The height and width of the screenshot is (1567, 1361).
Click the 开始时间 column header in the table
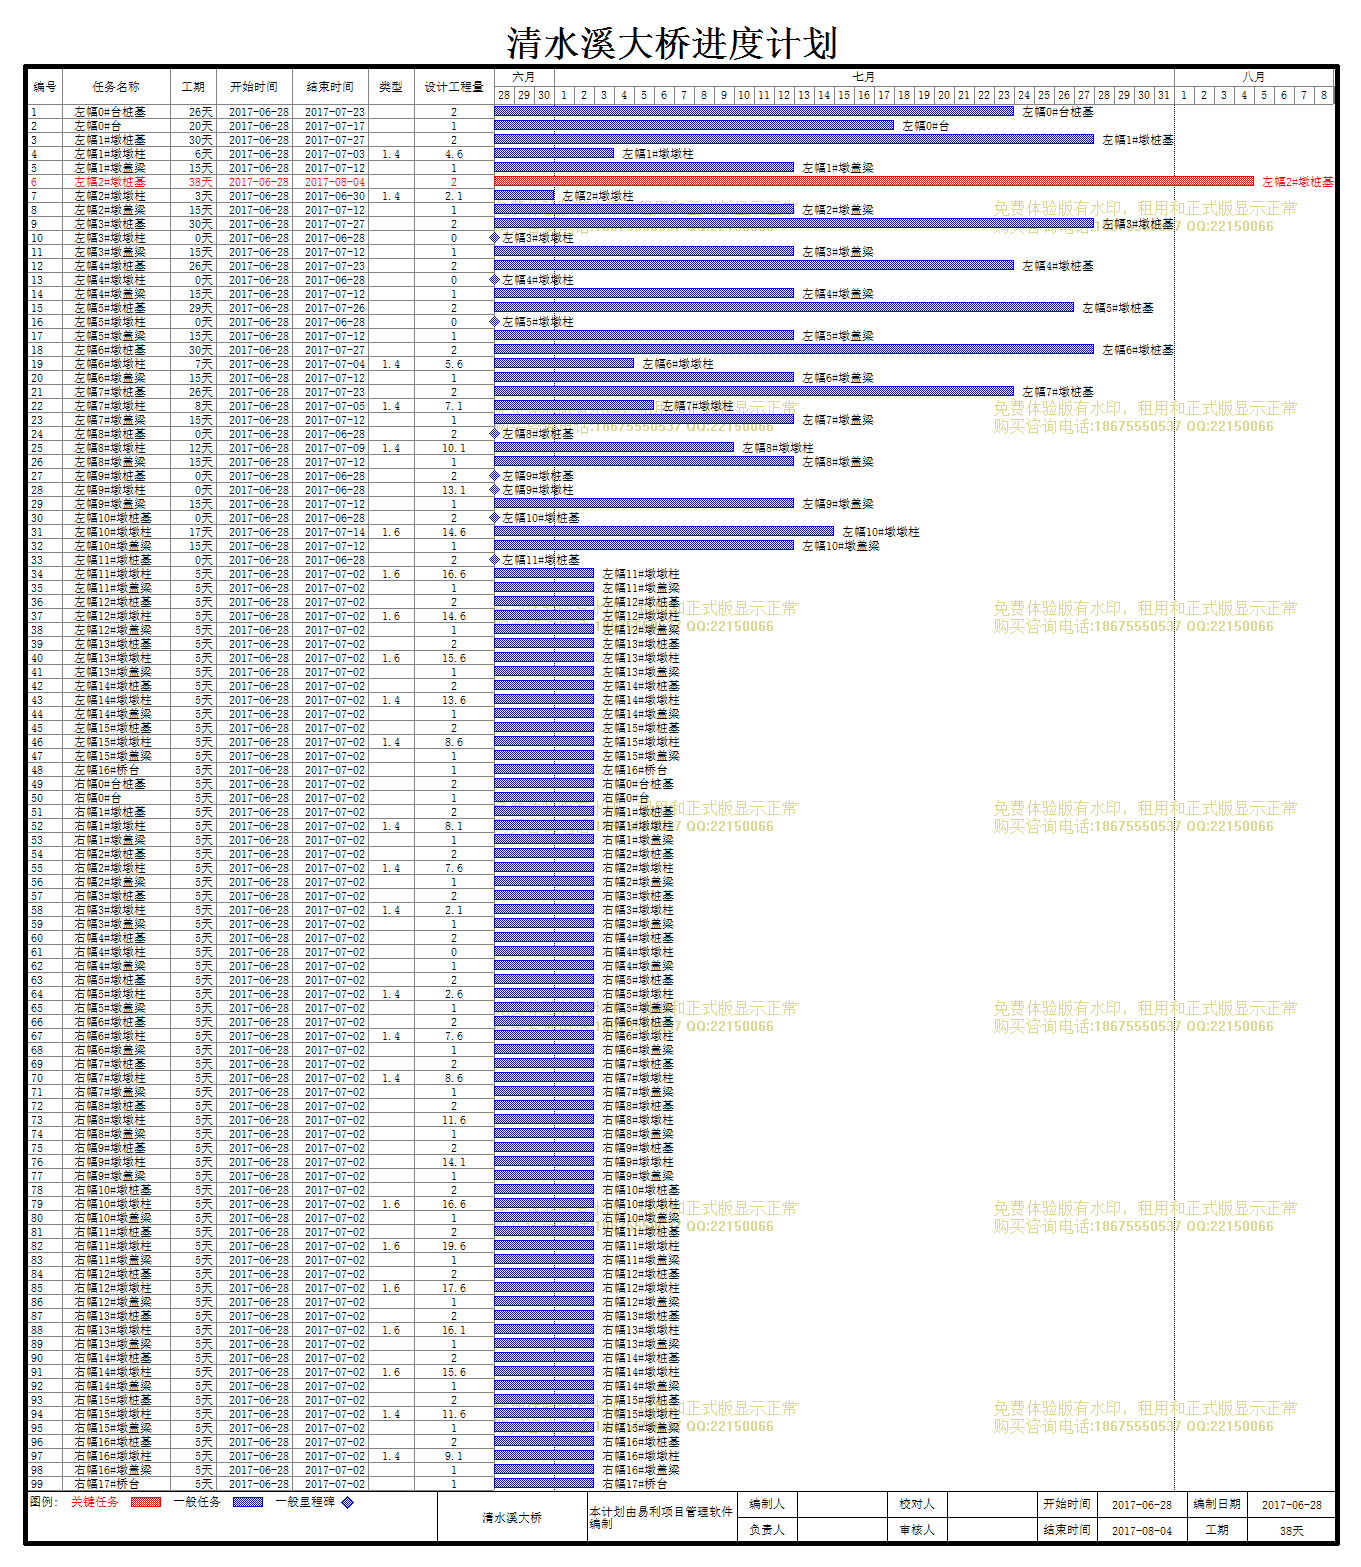(254, 87)
